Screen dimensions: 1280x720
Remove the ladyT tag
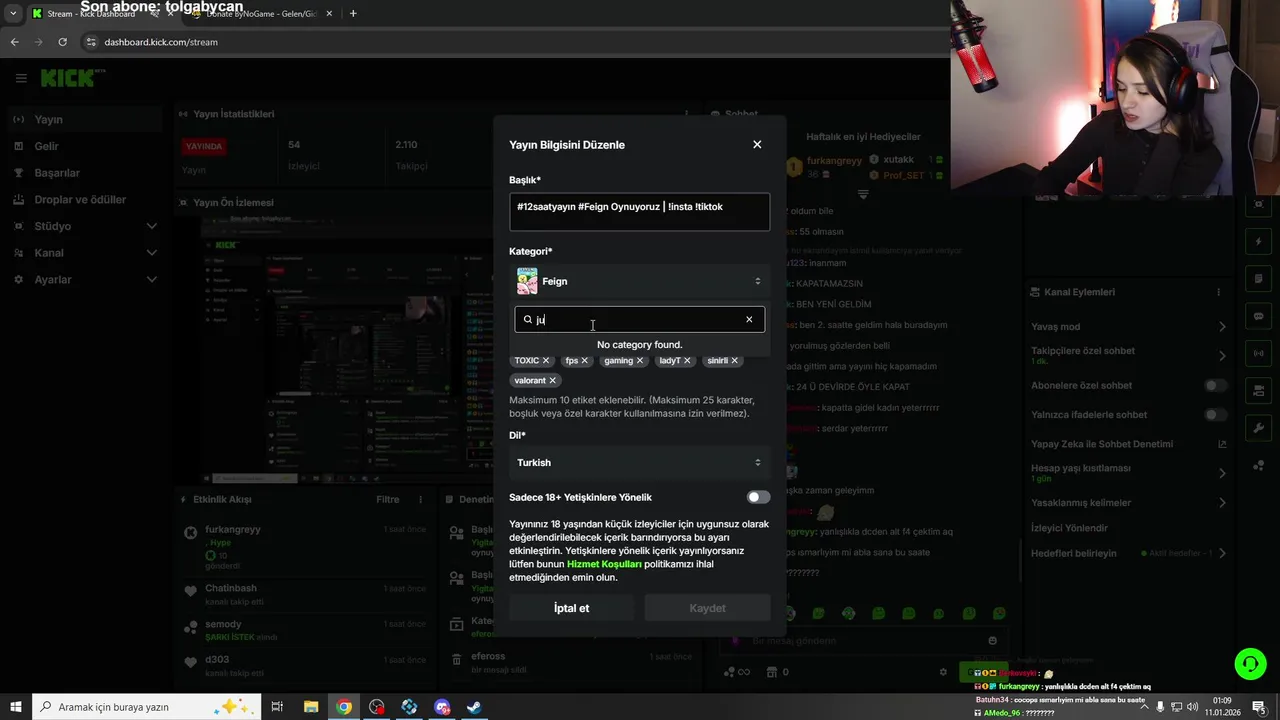(x=687, y=361)
